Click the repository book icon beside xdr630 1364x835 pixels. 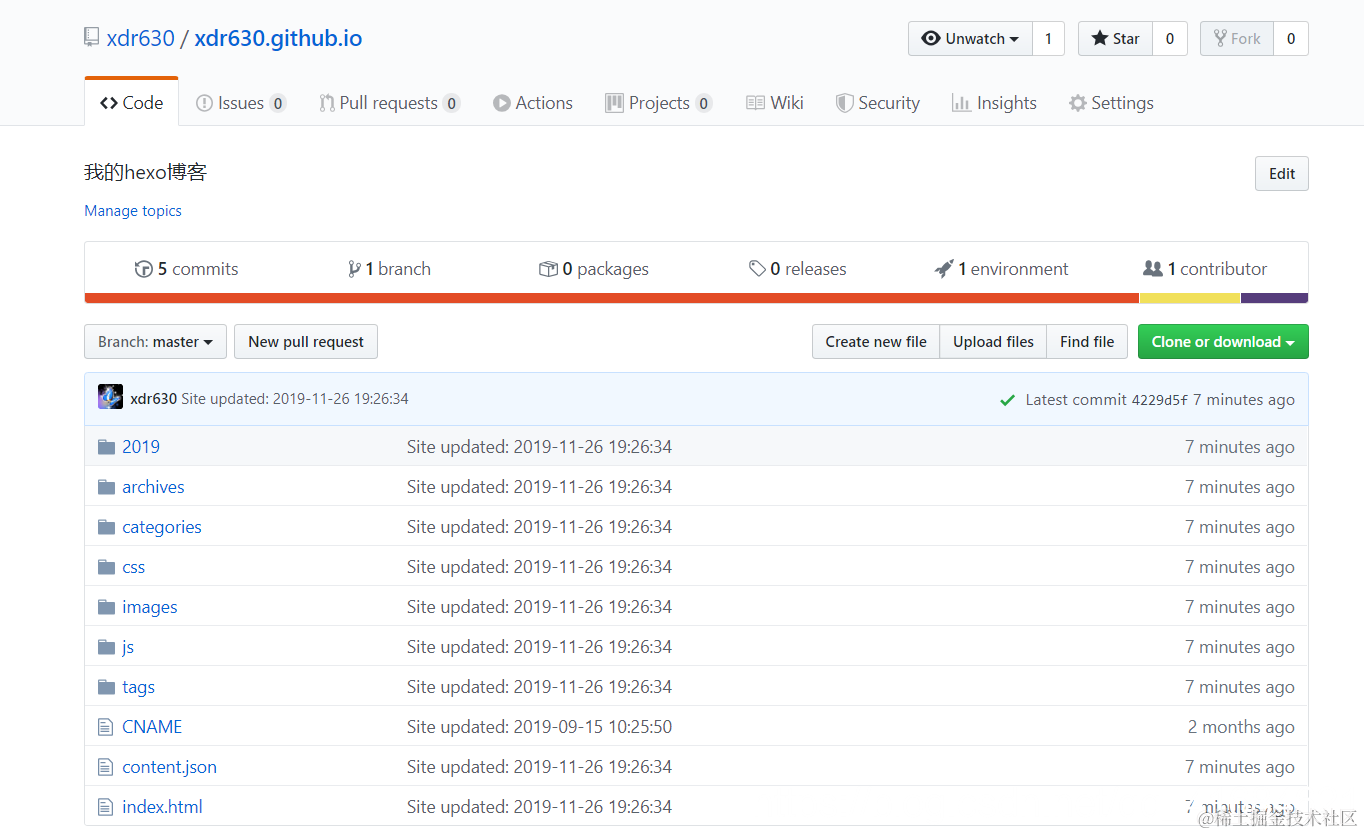(92, 39)
